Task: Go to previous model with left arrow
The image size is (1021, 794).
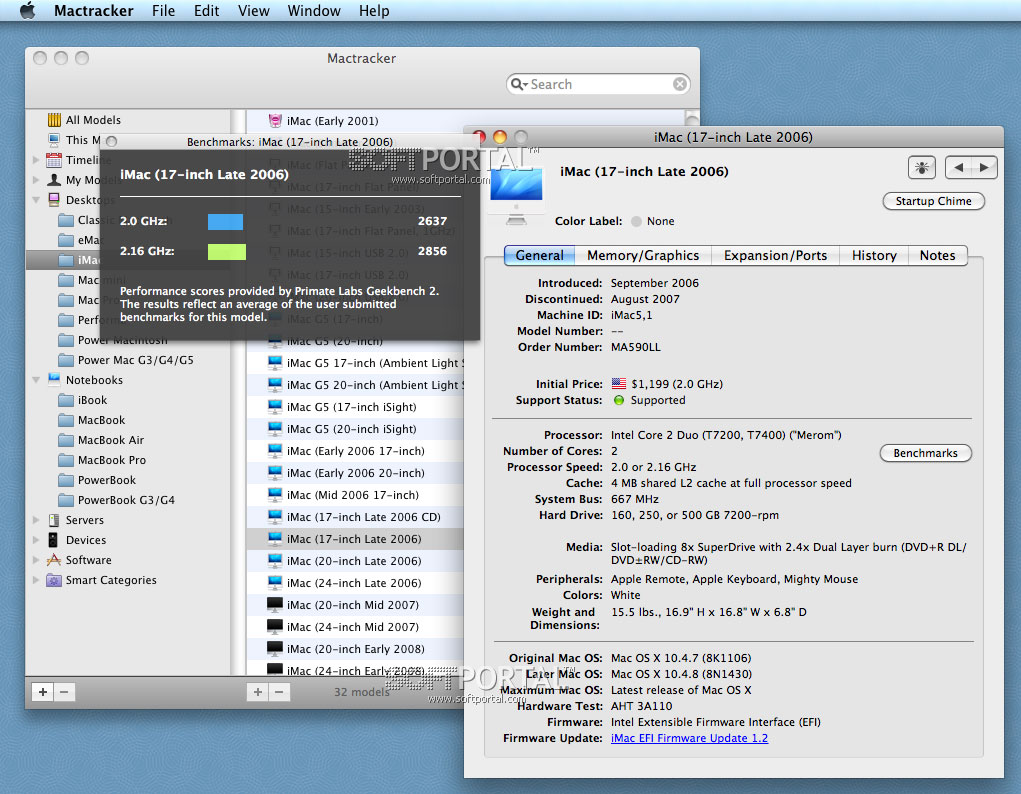Action: [958, 167]
